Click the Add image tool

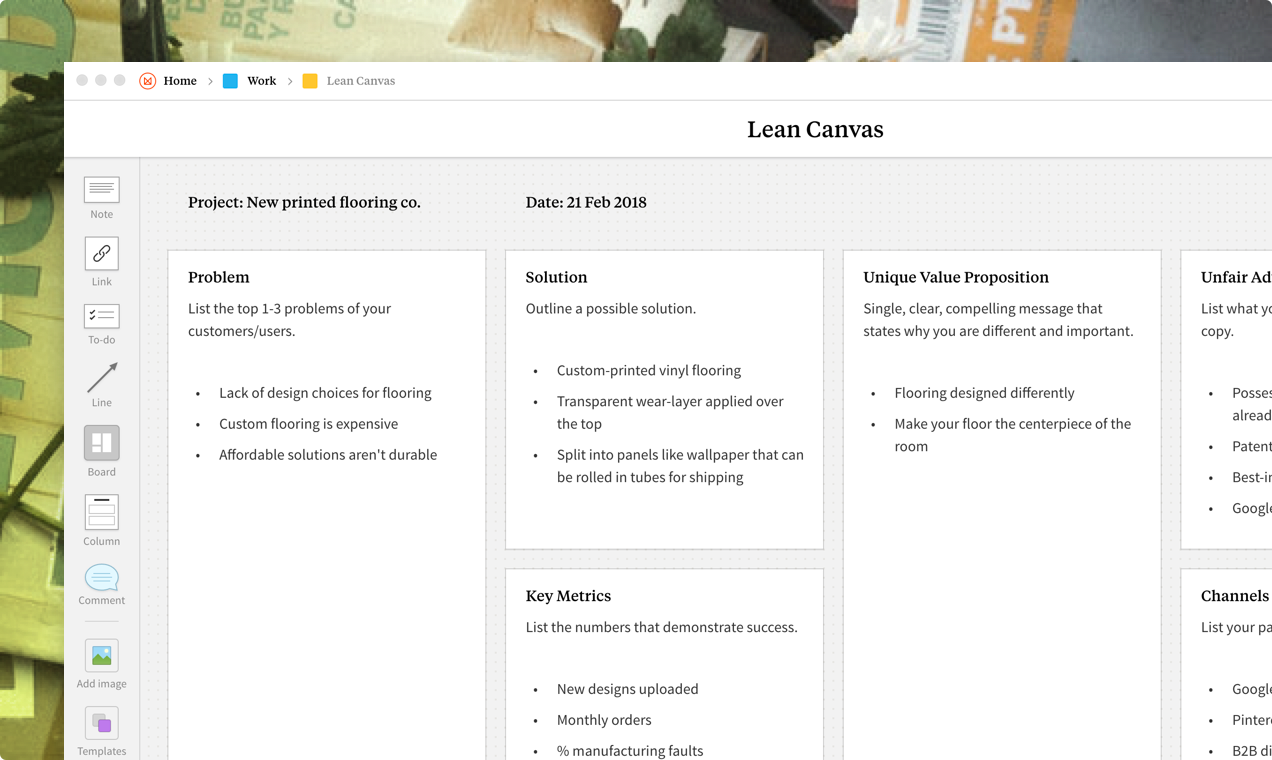point(101,664)
